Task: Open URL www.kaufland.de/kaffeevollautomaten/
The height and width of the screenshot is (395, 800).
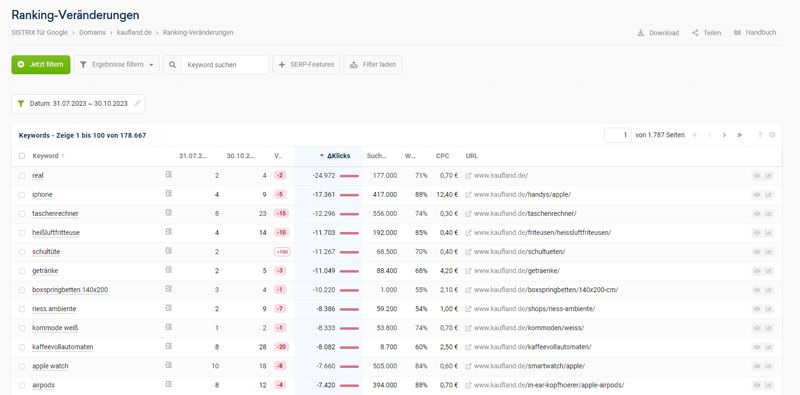Action: point(533,347)
